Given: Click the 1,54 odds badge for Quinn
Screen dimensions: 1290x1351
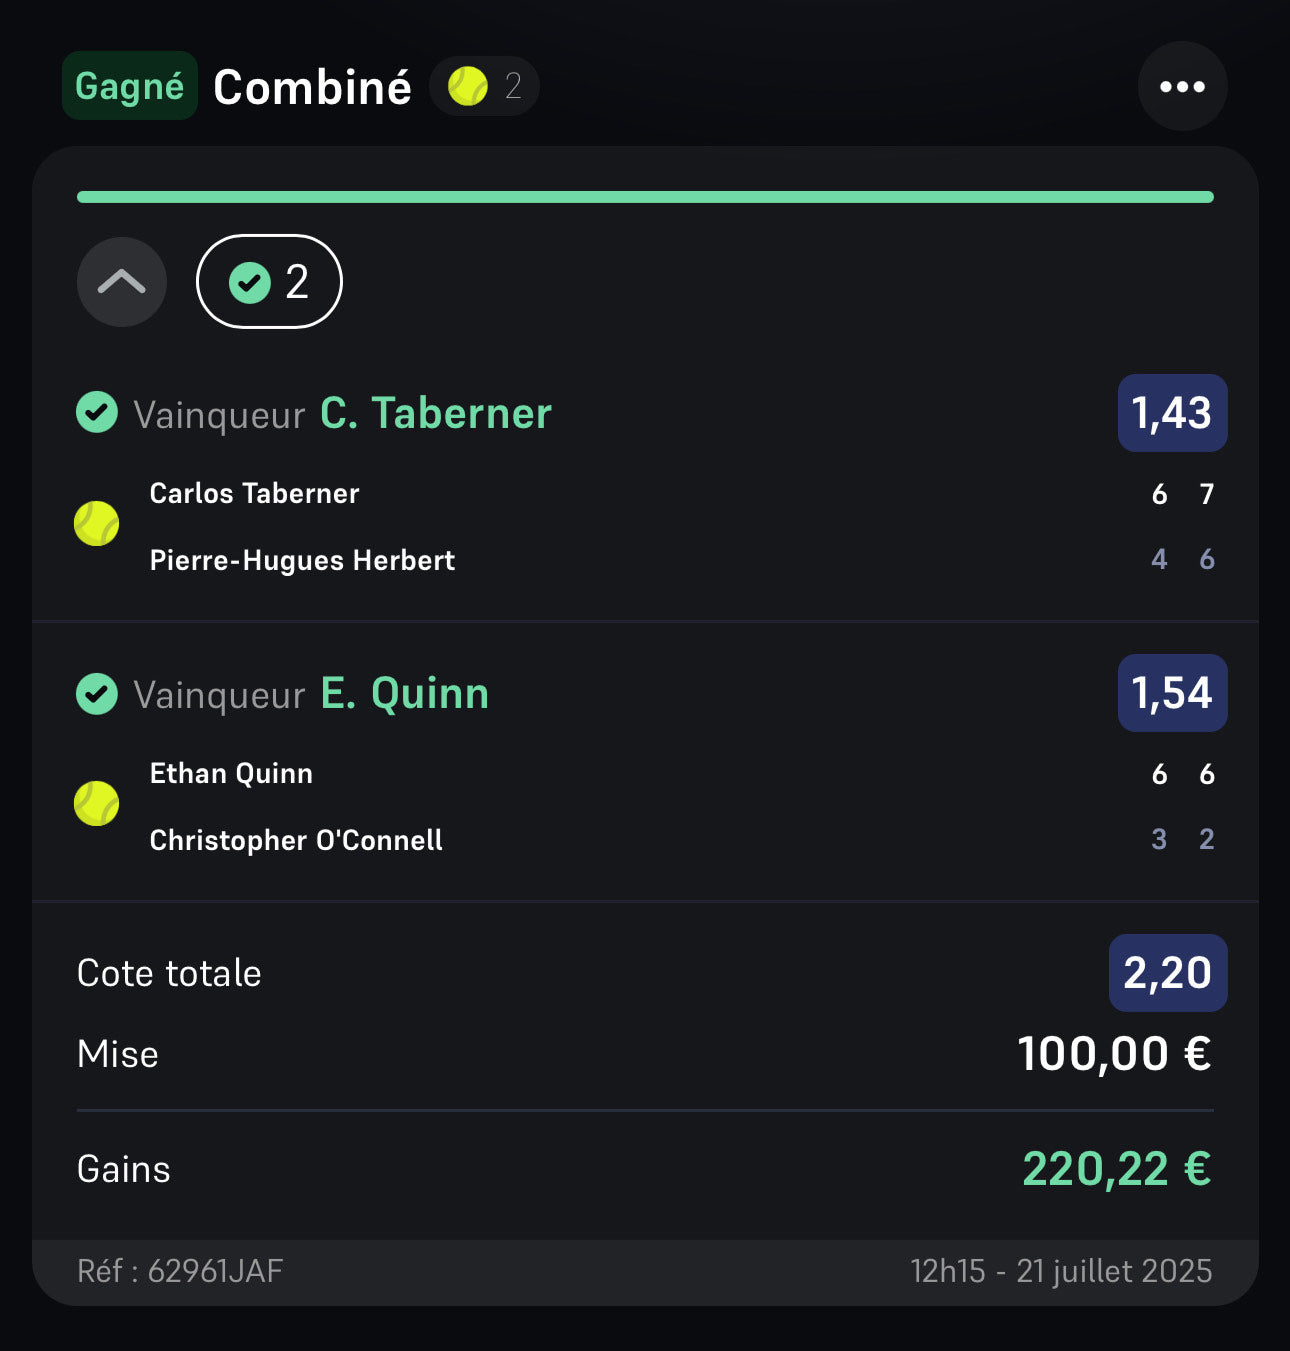Looking at the screenshot, I should coord(1172,693).
